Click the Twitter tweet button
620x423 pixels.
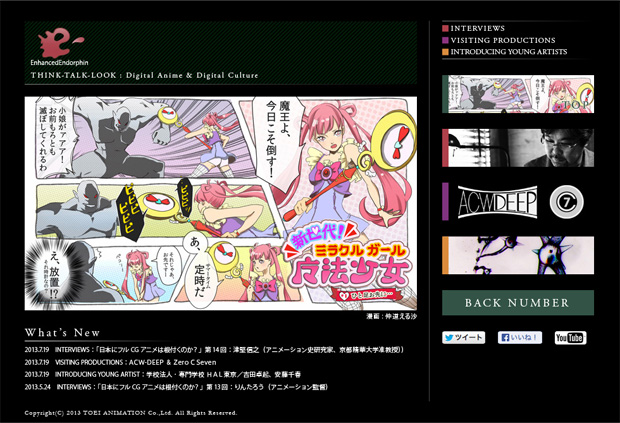coord(464,338)
